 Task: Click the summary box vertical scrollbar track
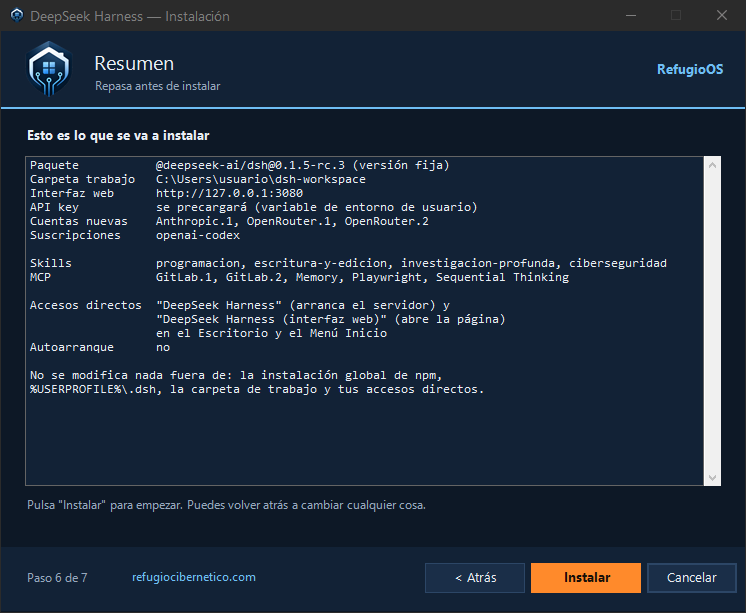(x=712, y=321)
